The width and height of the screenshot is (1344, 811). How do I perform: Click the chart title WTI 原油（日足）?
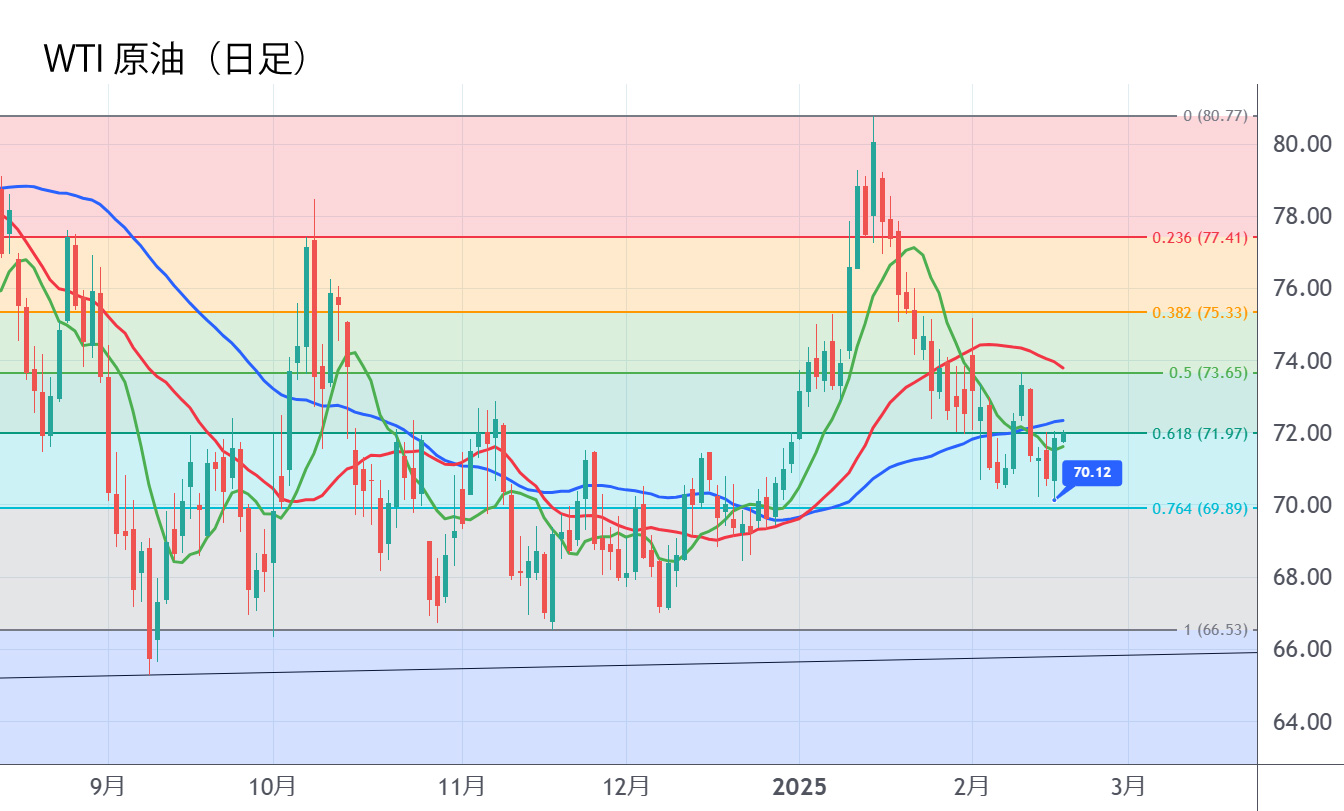176,60
